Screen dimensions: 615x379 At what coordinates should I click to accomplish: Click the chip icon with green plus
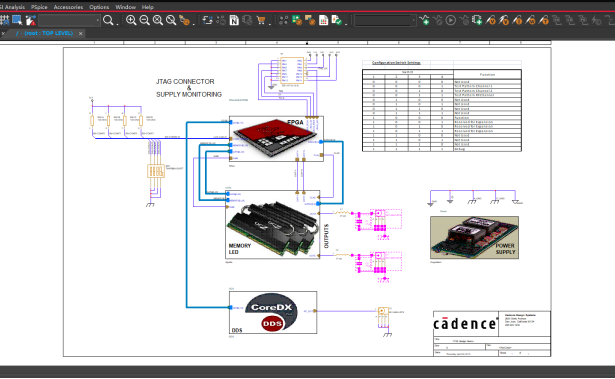tap(477, 20)
